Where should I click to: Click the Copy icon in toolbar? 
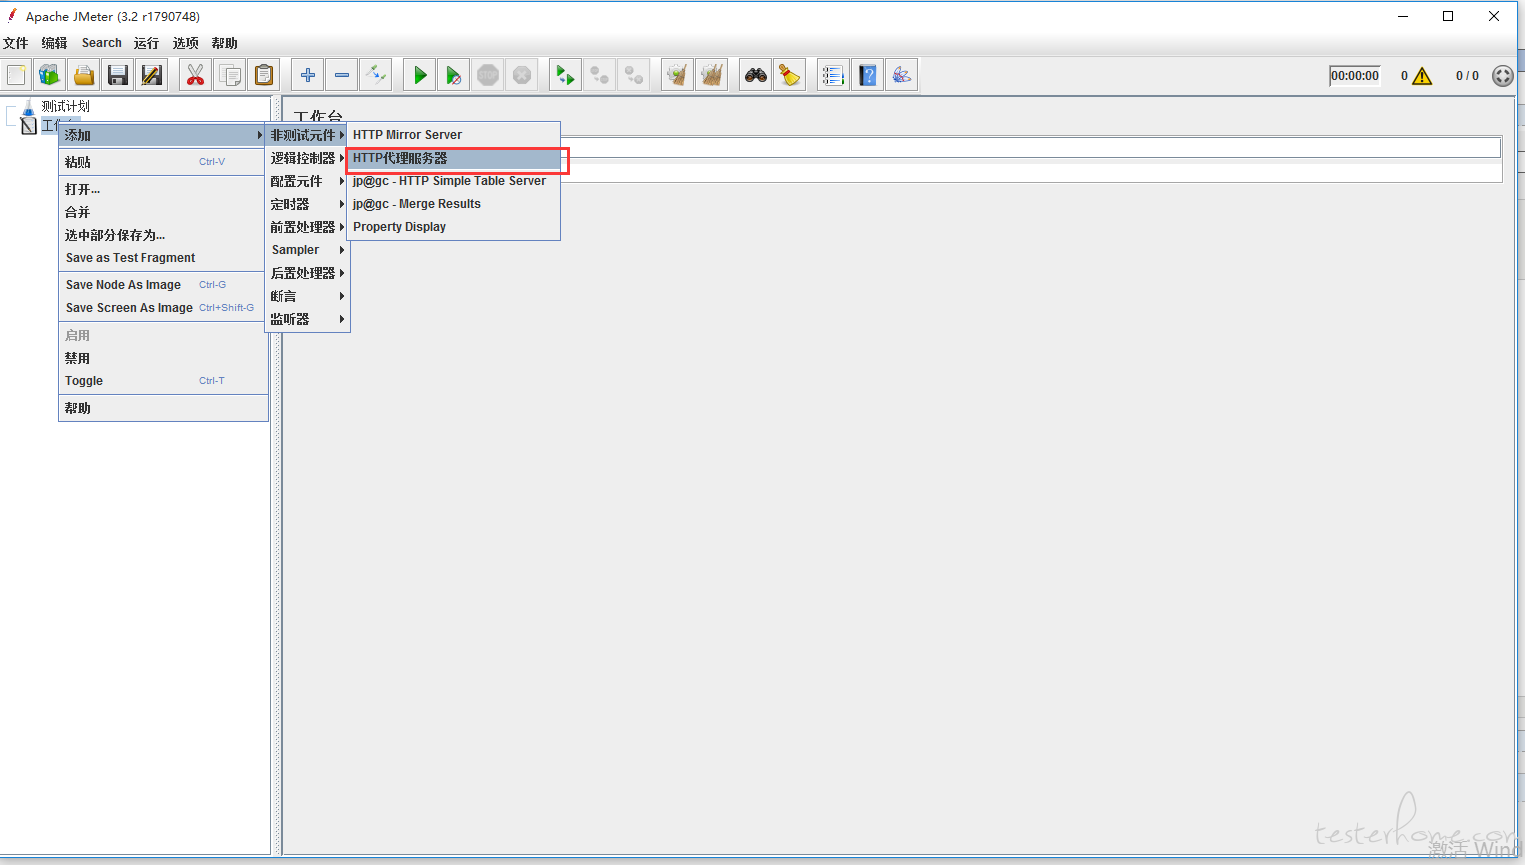[230, 75]
